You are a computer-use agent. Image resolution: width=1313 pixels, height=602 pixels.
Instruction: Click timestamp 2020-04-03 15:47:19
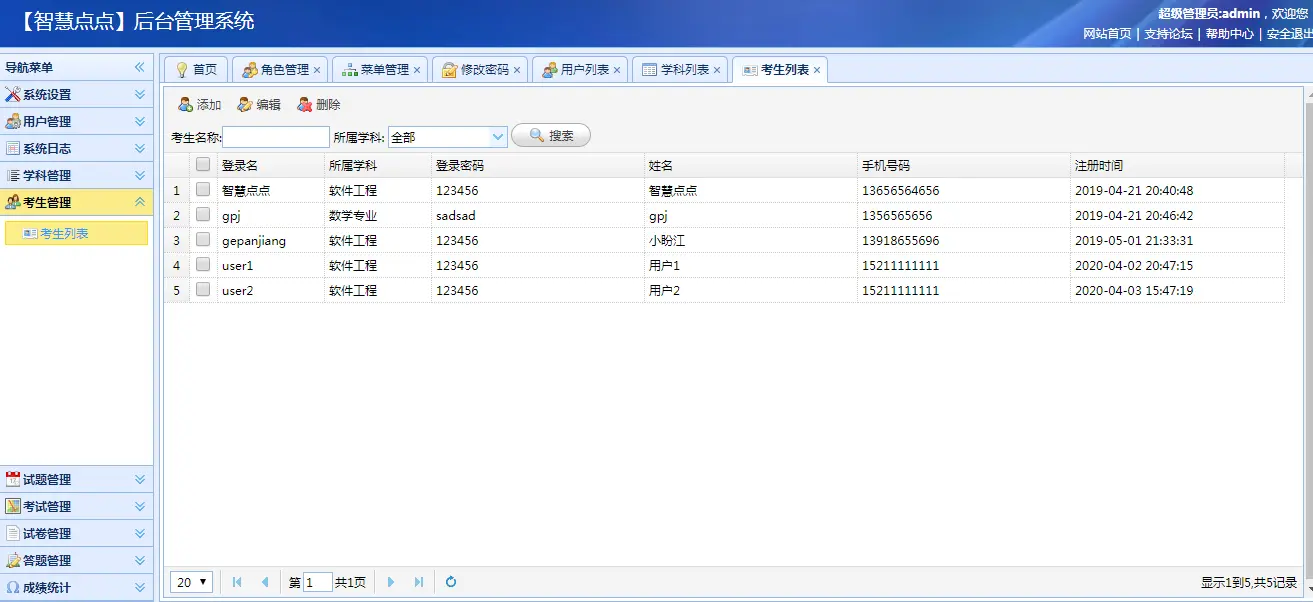point(1134,290)
